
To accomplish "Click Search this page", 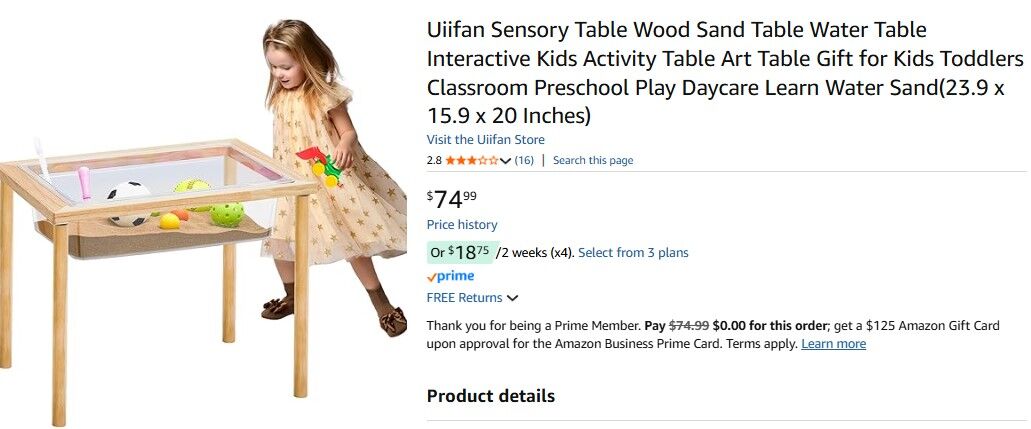I will [x=593, y=160].
